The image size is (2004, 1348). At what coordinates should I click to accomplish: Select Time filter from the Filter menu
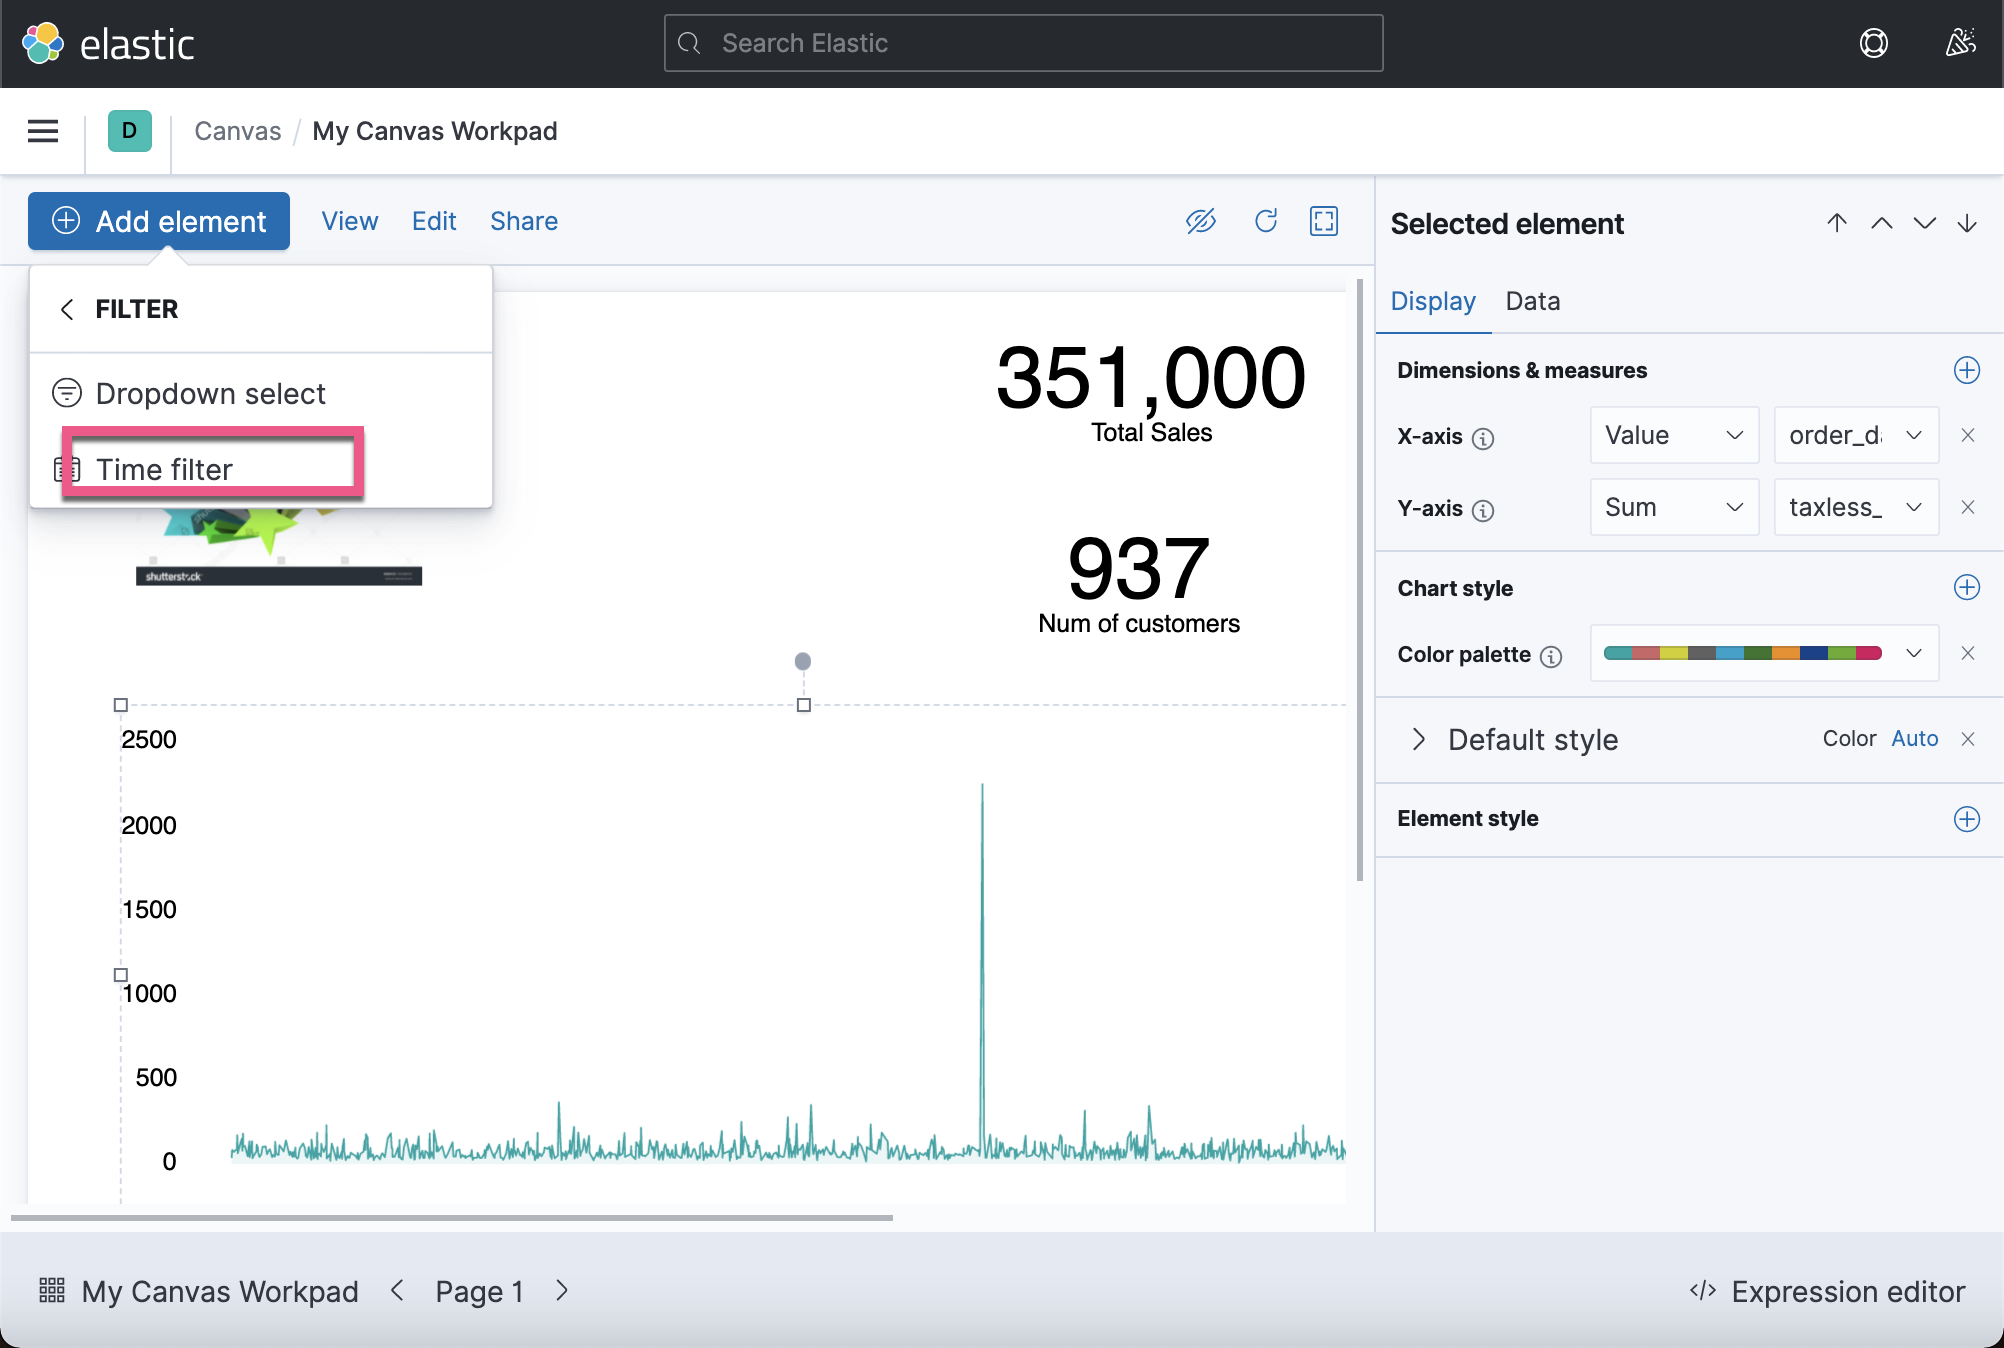coord(163,468)
